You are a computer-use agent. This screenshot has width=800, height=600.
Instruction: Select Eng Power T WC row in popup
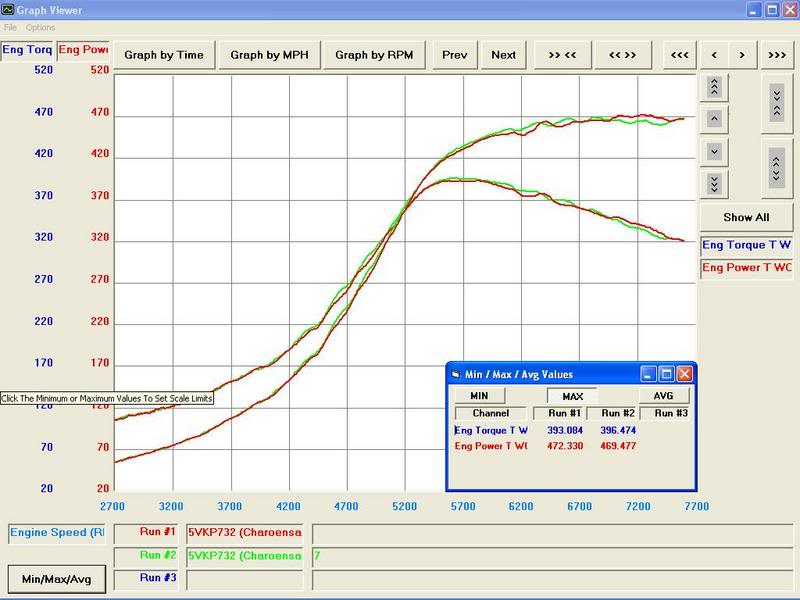point(491,446)
